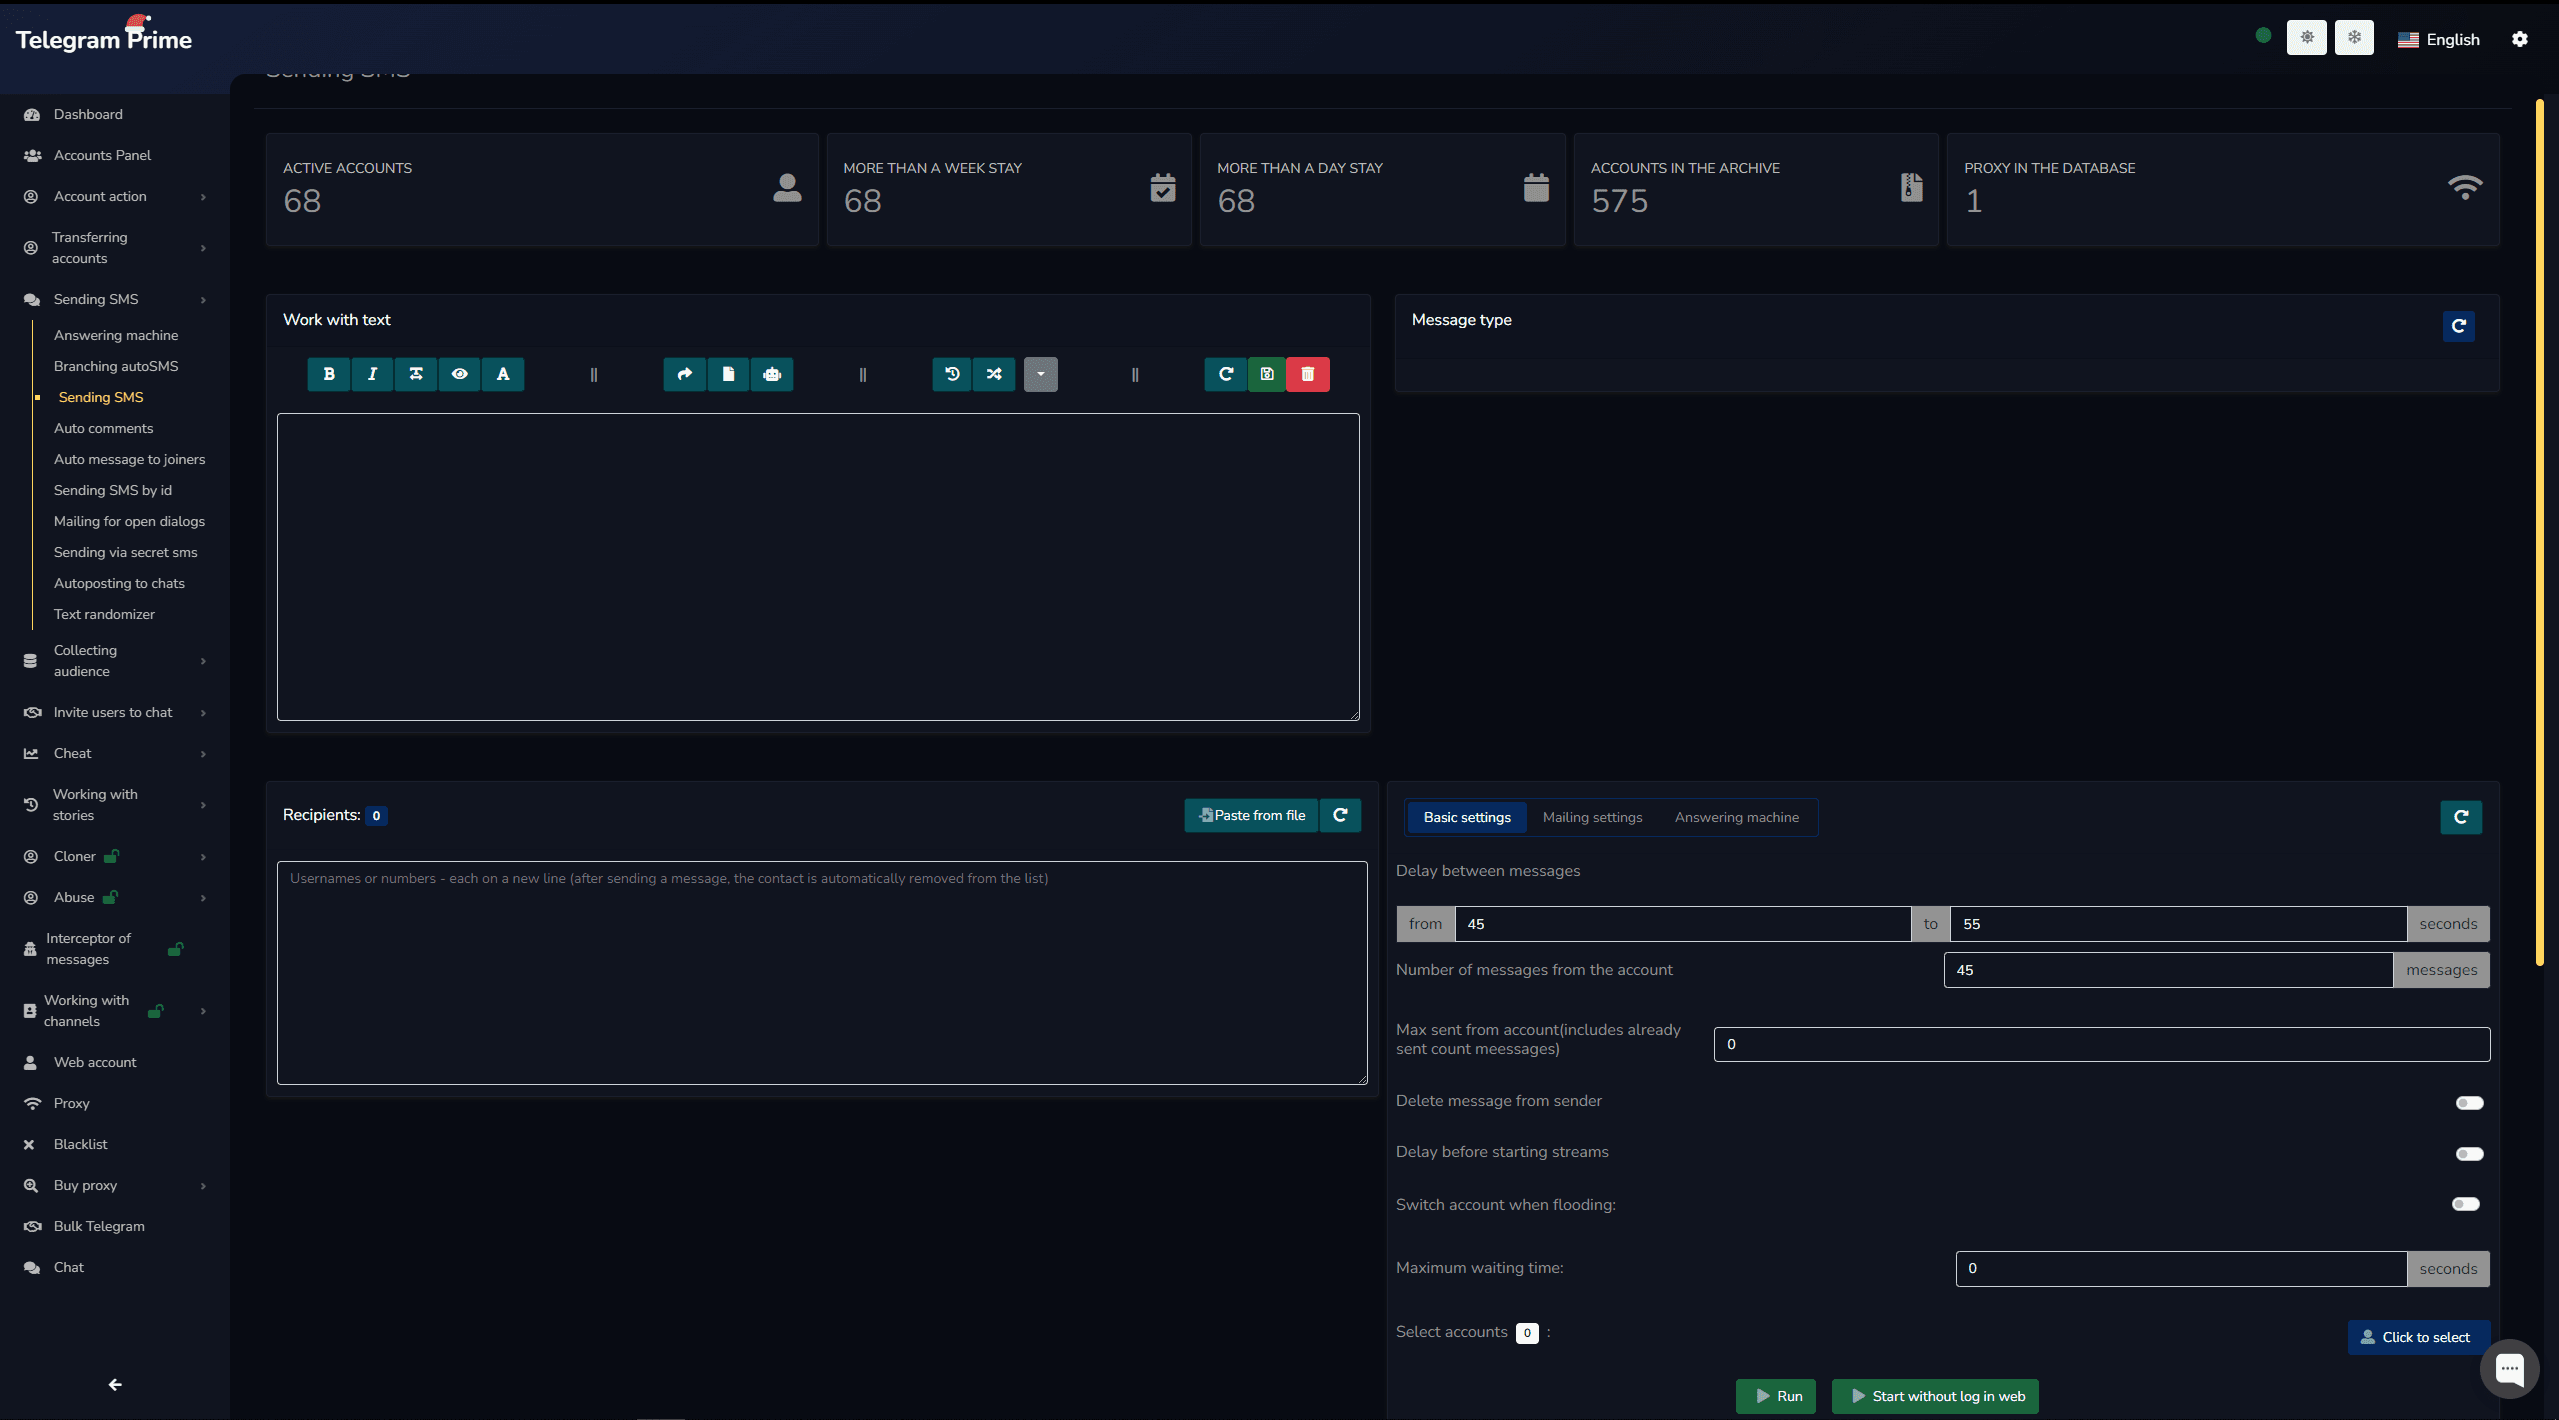Viewport: 2559px width, 1420px height.
Task: Click the snowflake theme icon in top bar
Action: coord(2353,37)
